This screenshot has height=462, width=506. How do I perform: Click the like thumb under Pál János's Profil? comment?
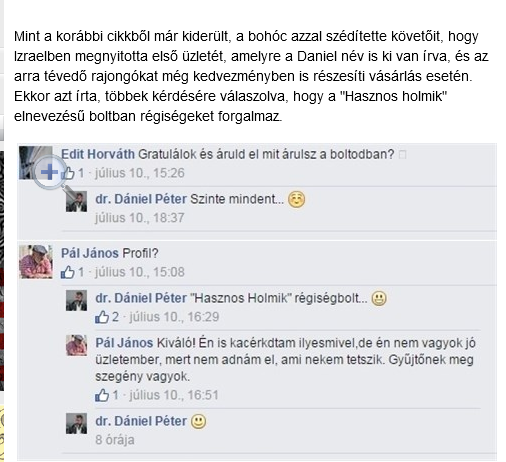point(68,272)
